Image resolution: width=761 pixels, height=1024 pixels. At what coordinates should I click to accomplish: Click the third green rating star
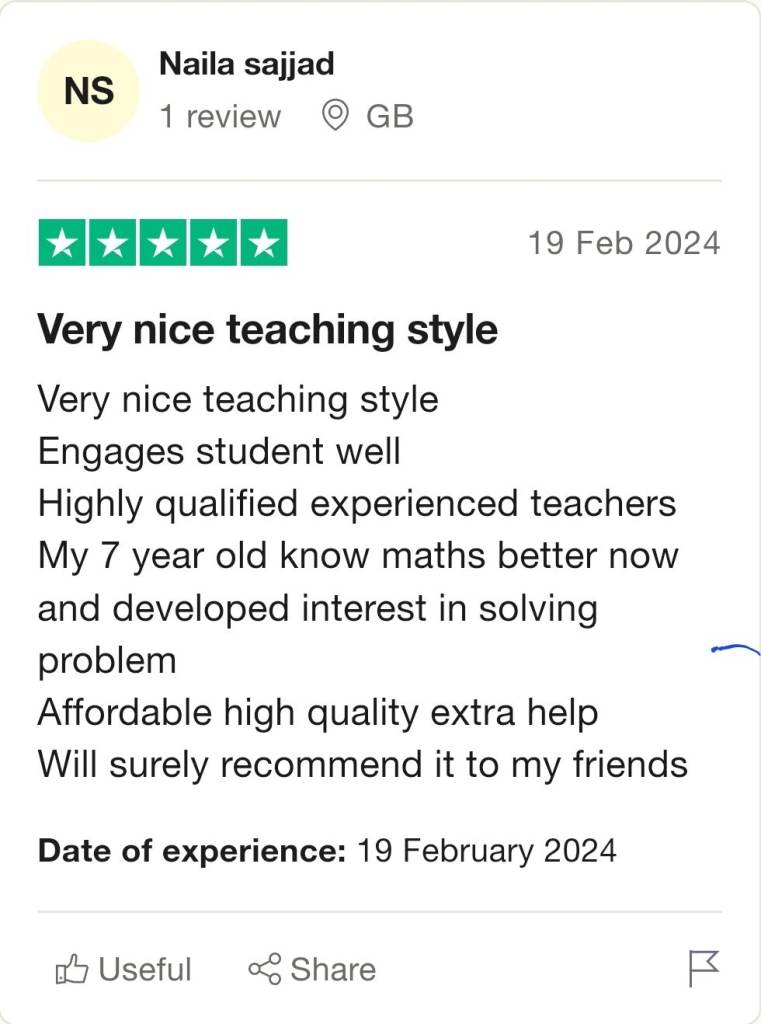point(163,243)
